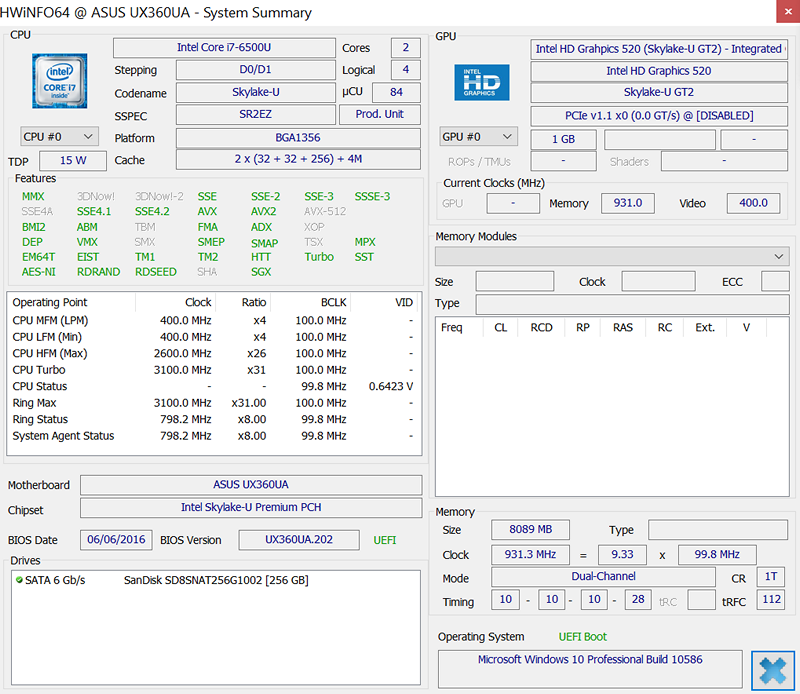
Task: Click the memory module Clock field
Action: (x=658, y=282)
